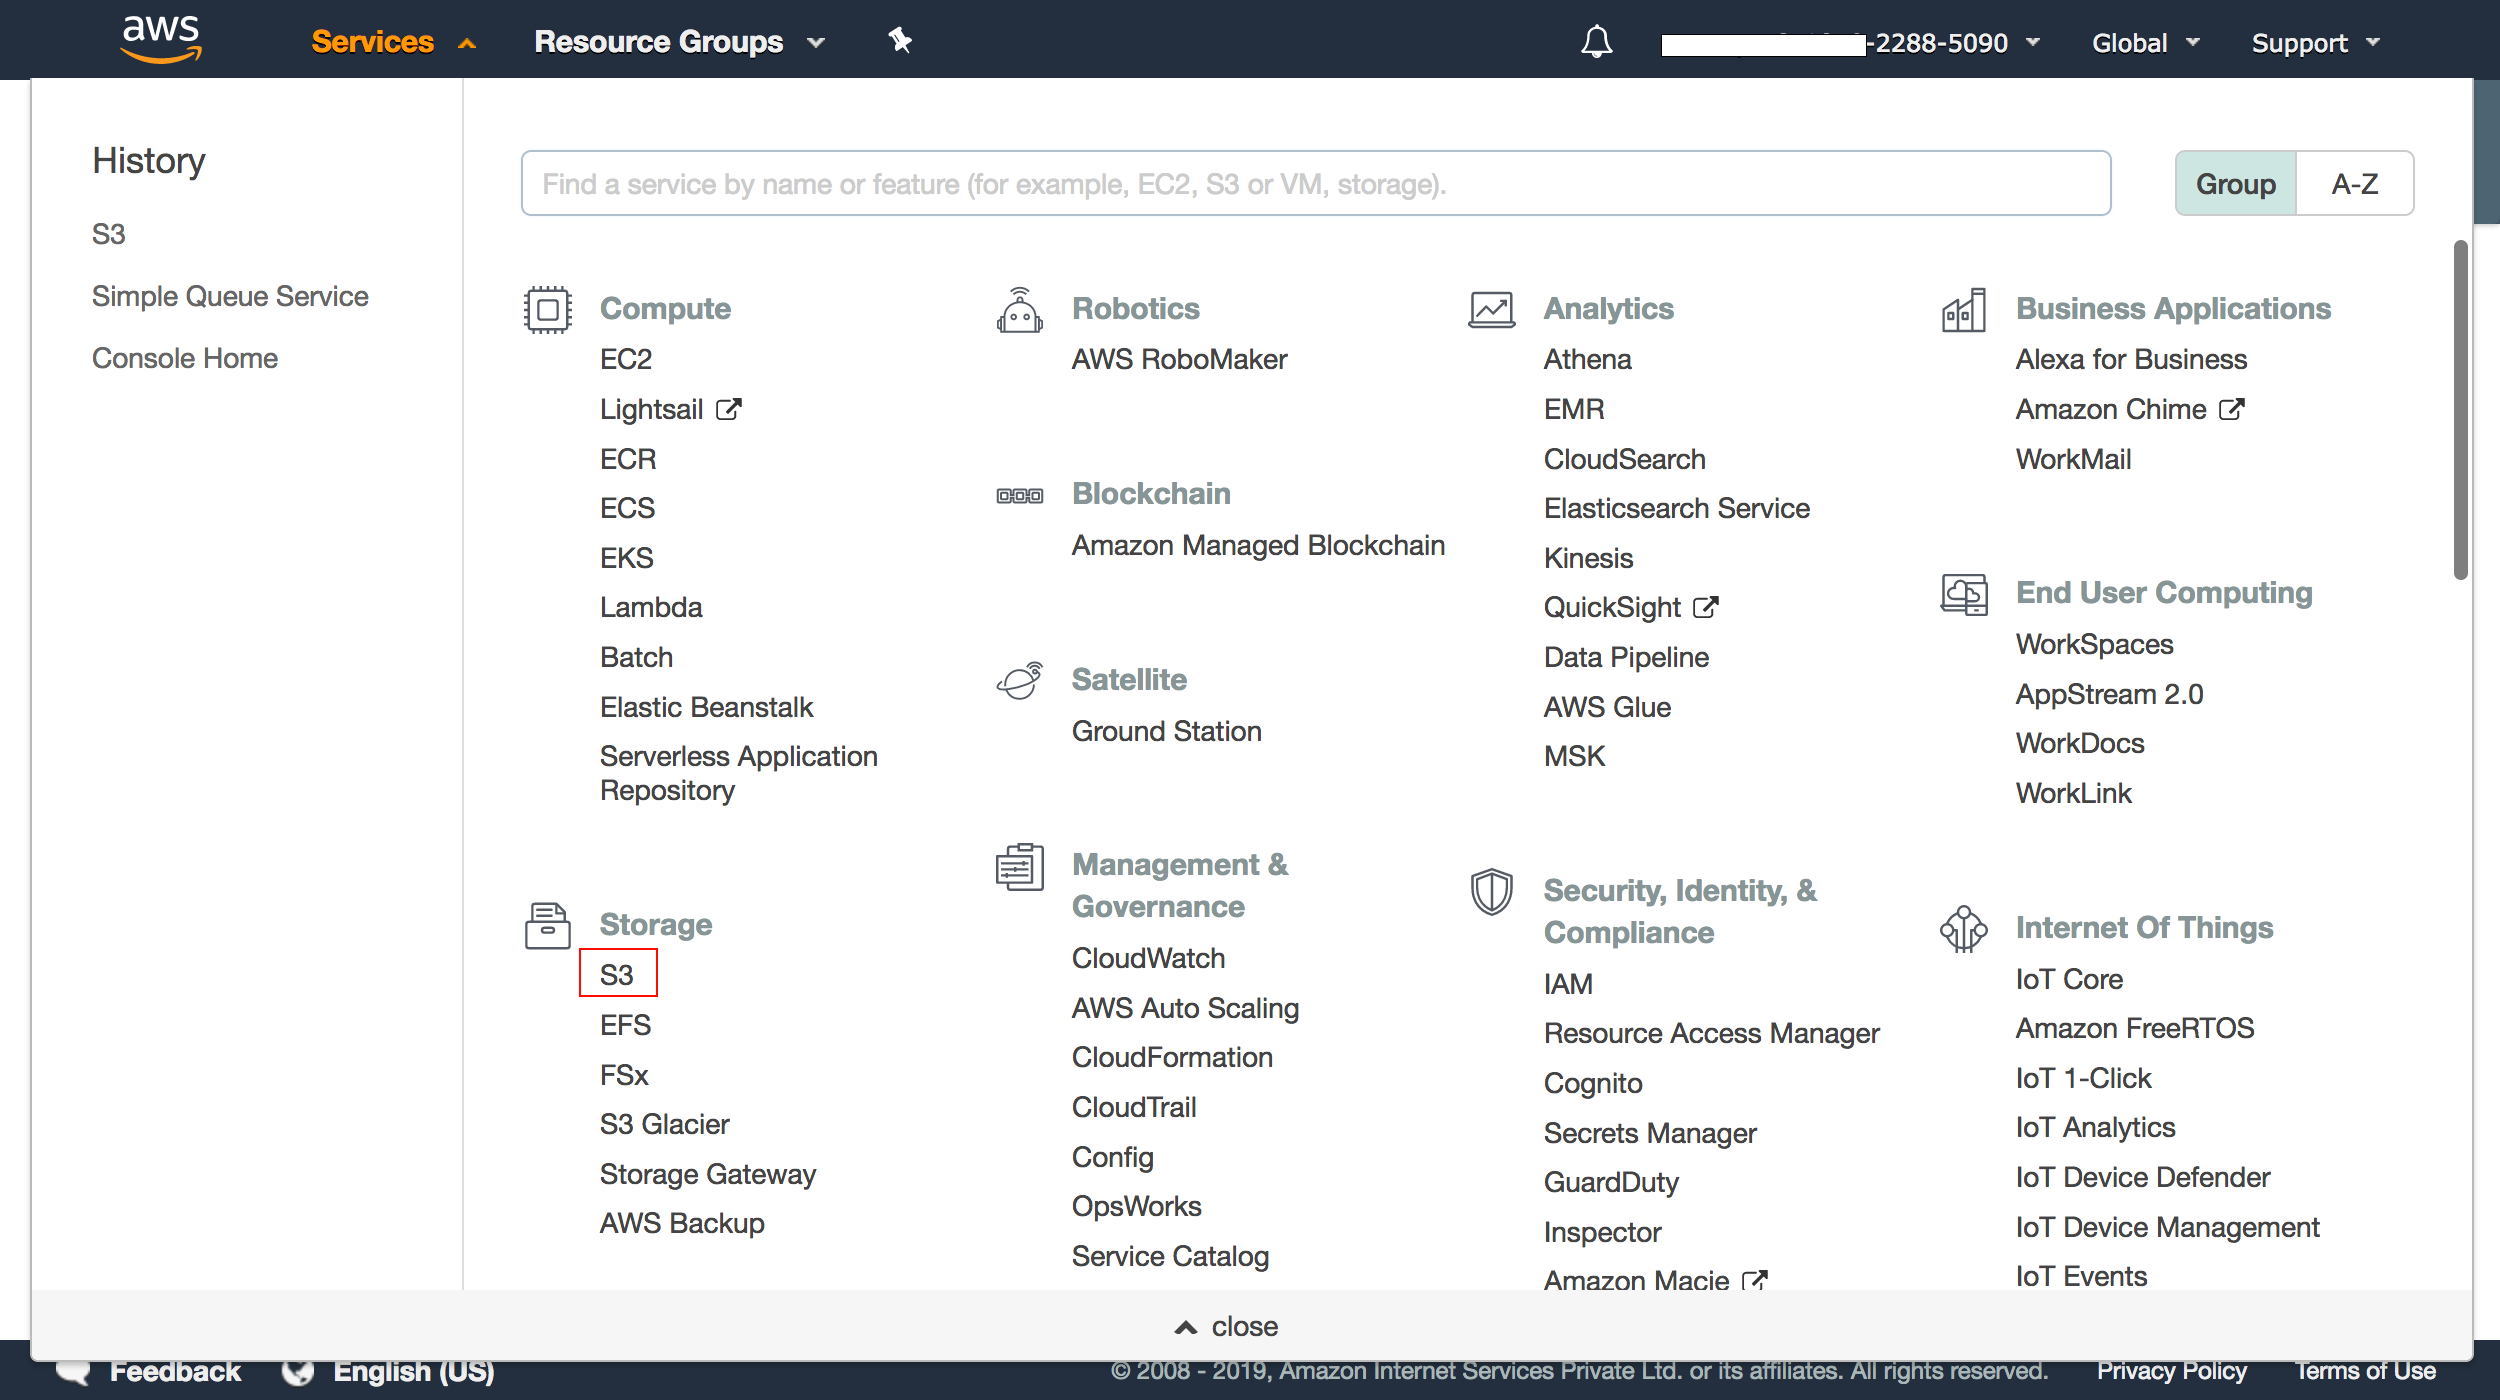The width and height of the screenshot is (2500, 1400).
Task: Click the Simple Queue Service history link
Action: [x=232, y=295]
